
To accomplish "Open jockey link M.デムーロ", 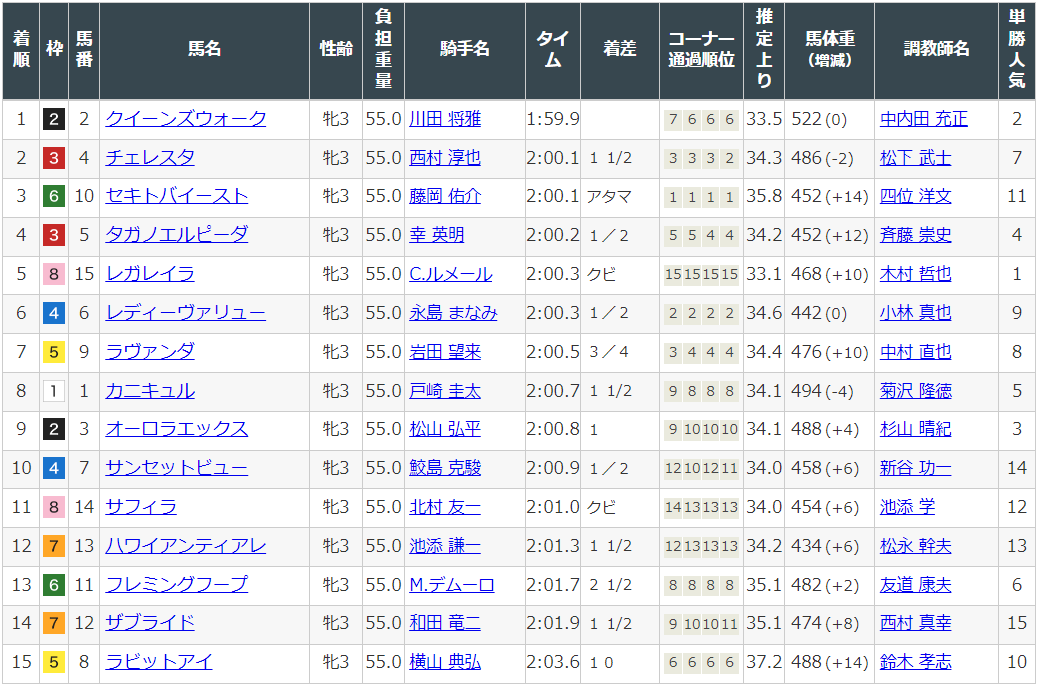I will pos(452,585).
